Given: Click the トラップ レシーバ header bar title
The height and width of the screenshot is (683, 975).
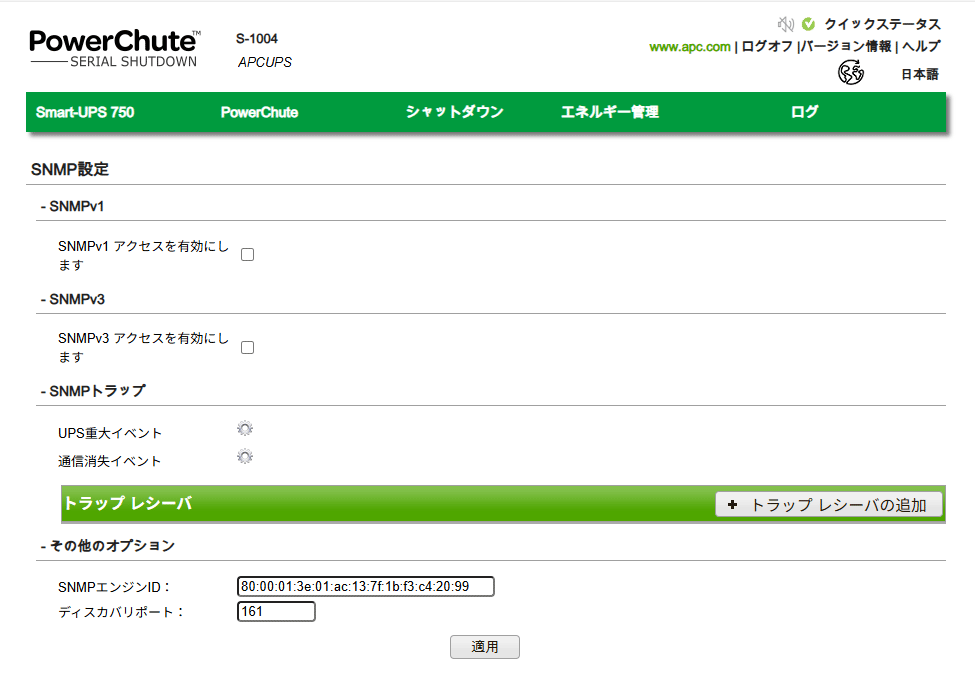Looking at the screenshot, I should [128, 503].
